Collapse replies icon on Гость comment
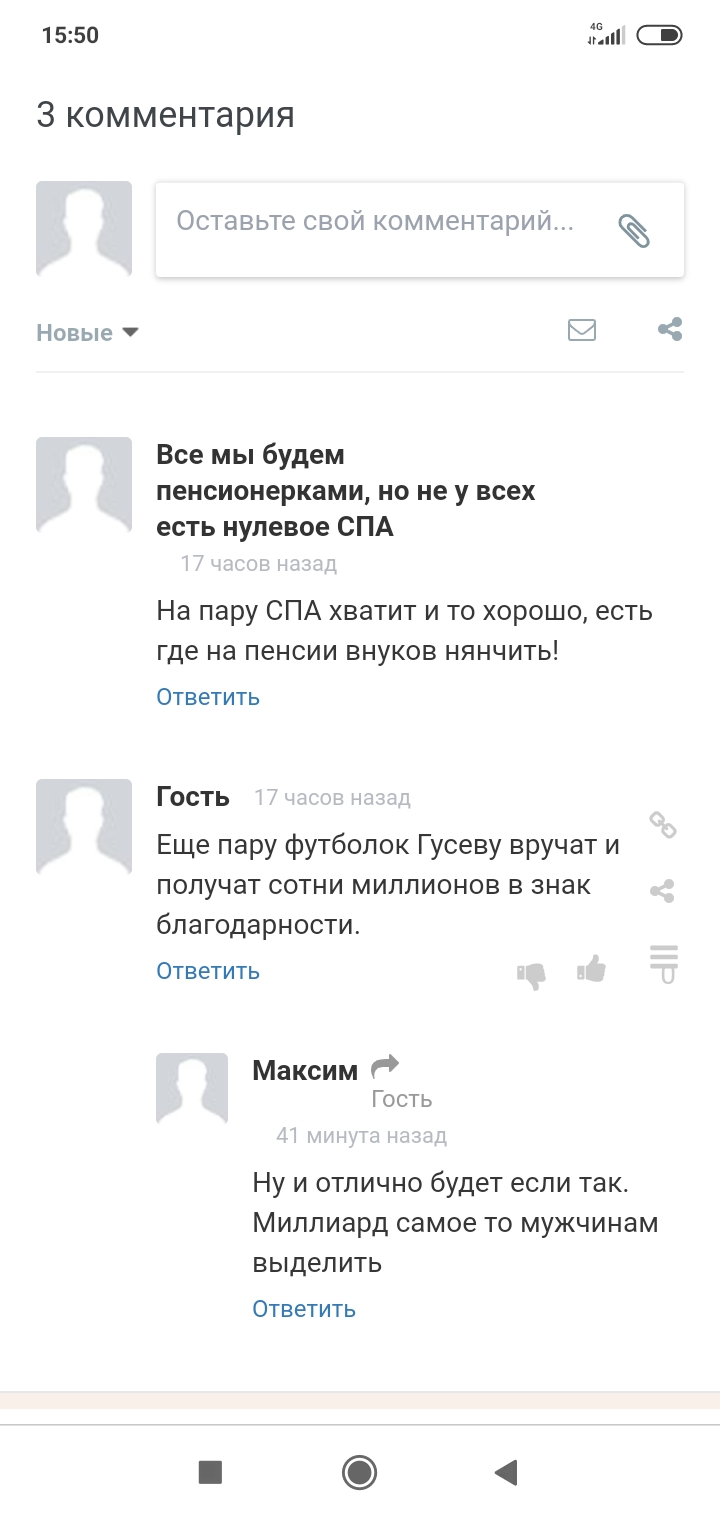This screenshot has width=720, height=1520. click(663, 961)
